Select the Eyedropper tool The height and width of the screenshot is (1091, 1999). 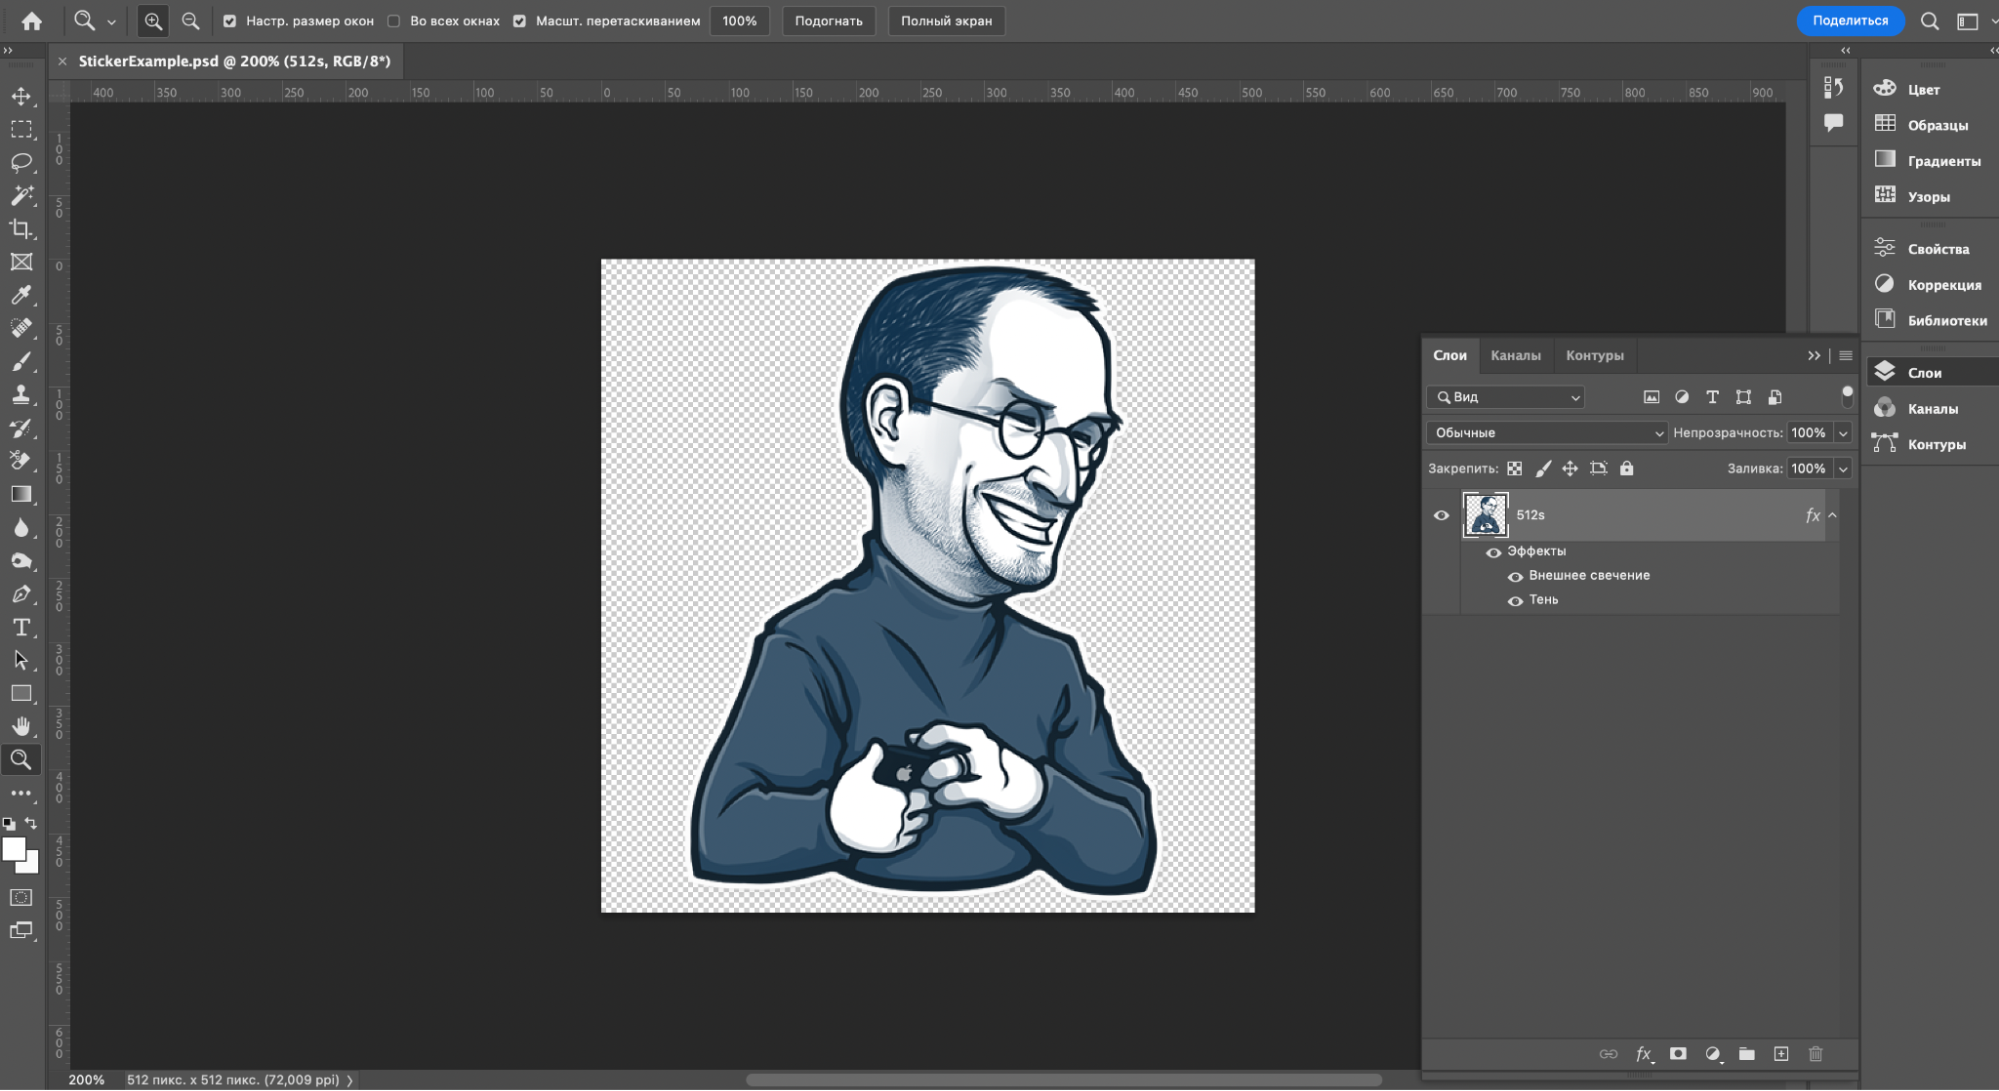click(x=21, y=295)
